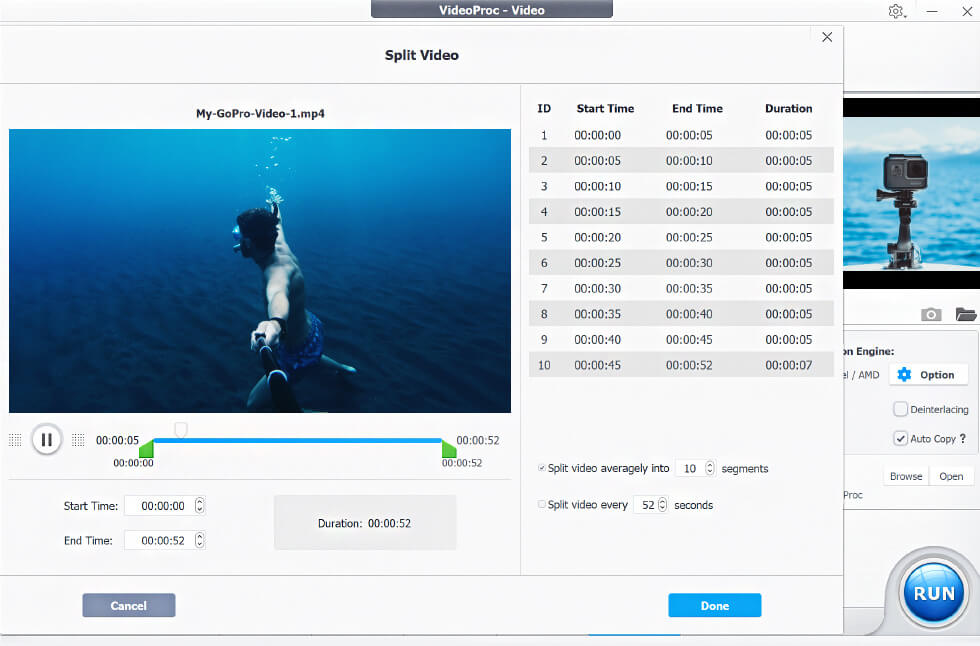Image resolution: width=980 pixels, height=646 pixels.
Task: Click the GoPro camera preview thumbnail
Action: (911, 193)
